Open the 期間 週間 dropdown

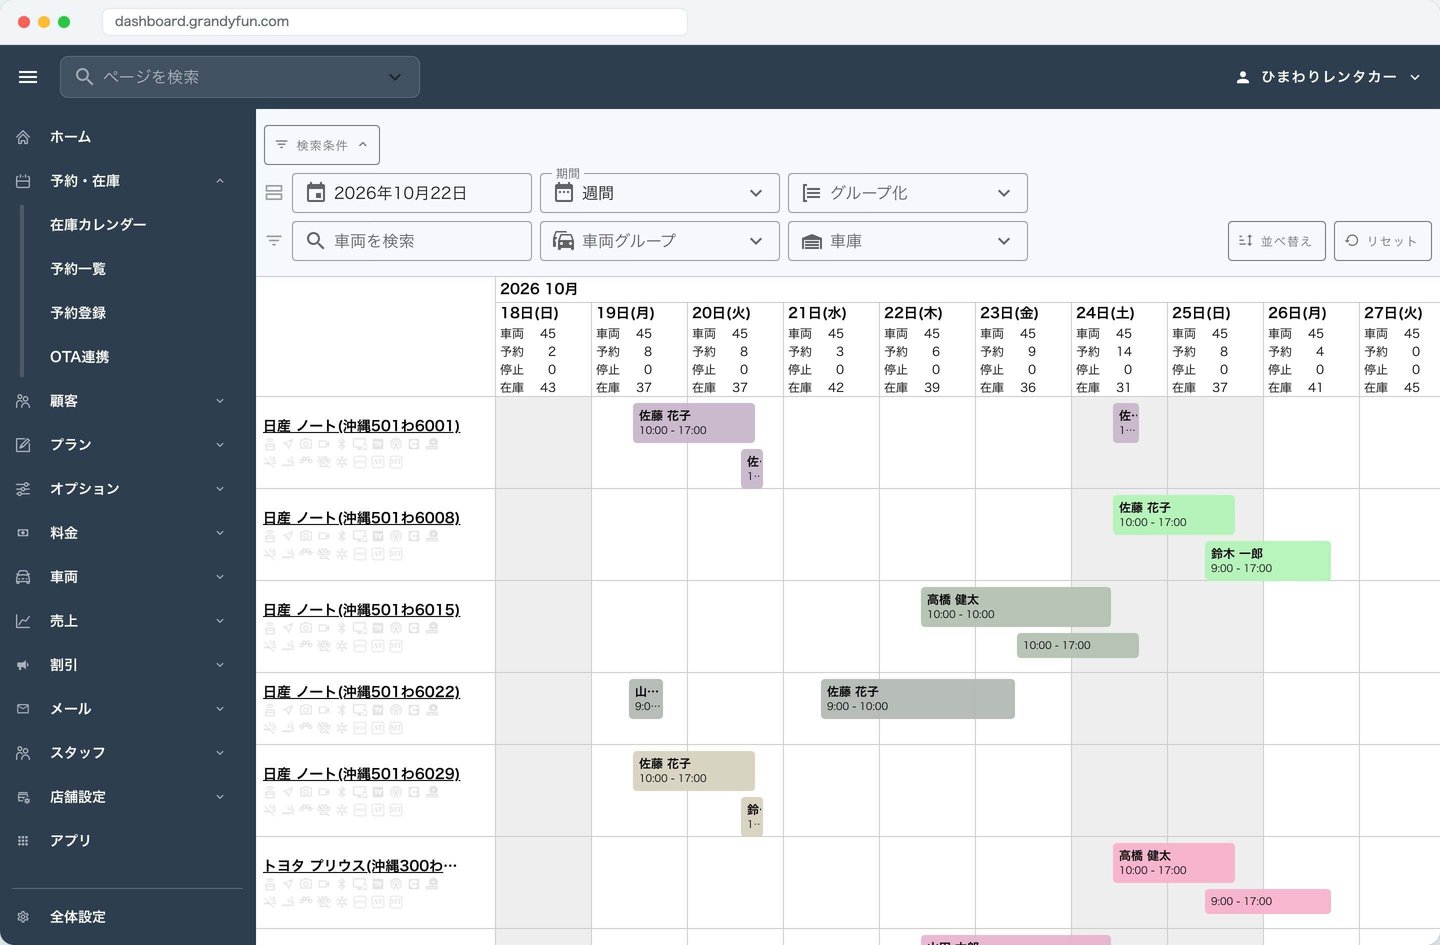(660, 193)
